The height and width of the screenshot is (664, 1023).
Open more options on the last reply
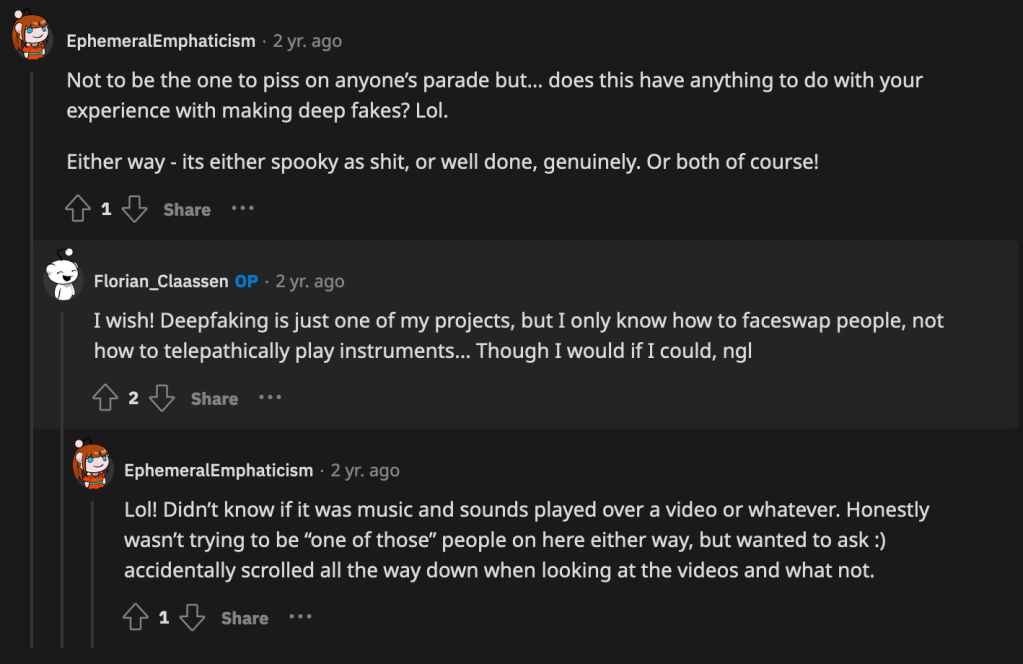(300, 617)
